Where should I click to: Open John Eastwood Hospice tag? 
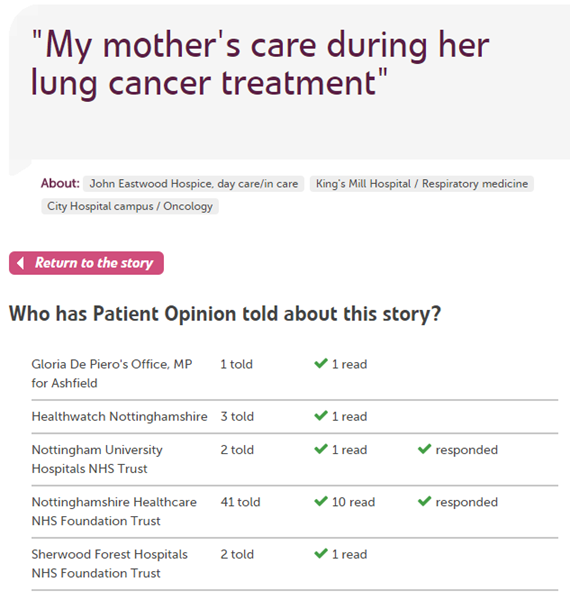coord(194,184)
